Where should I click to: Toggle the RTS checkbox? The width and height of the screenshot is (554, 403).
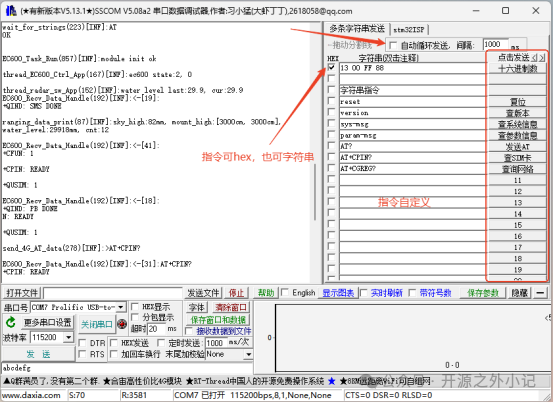[82, 354]
